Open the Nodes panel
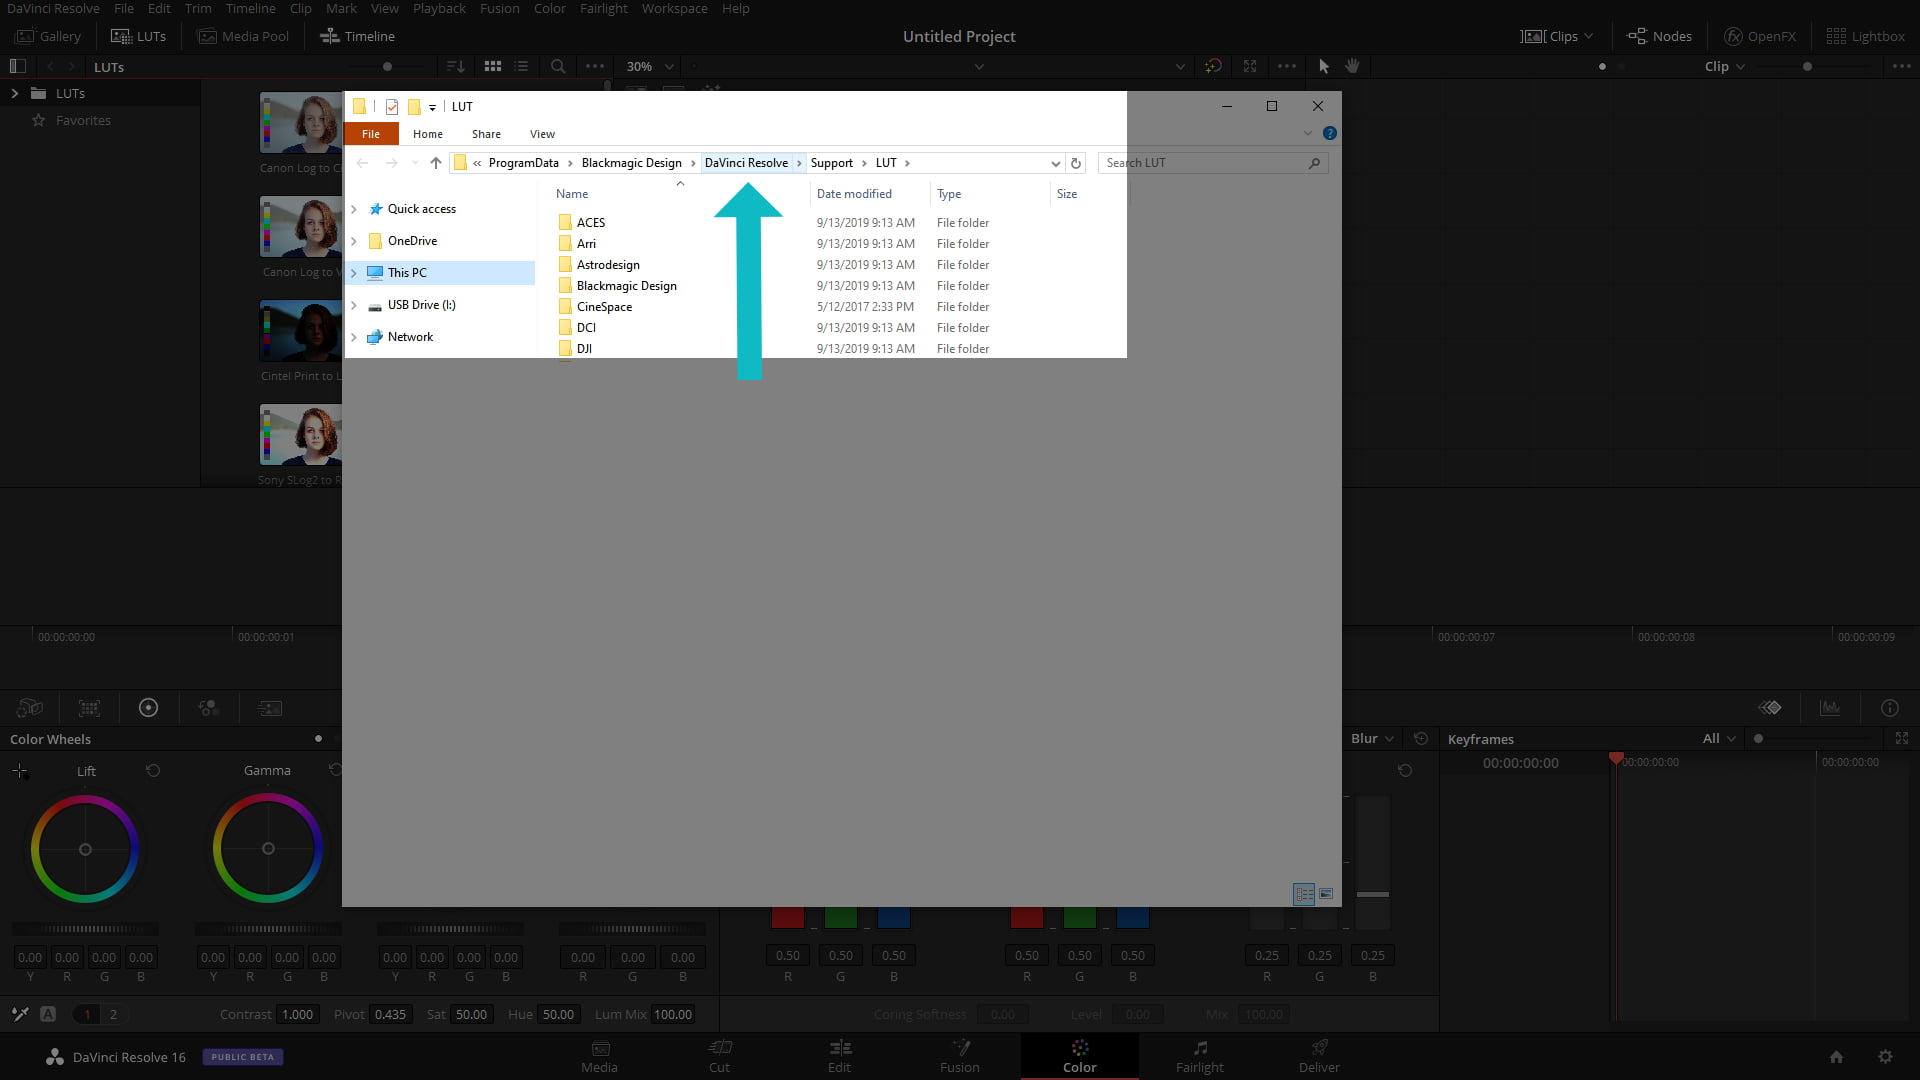The width and height of the screenshot is (1920, 1080). (x=1659, y=36)
